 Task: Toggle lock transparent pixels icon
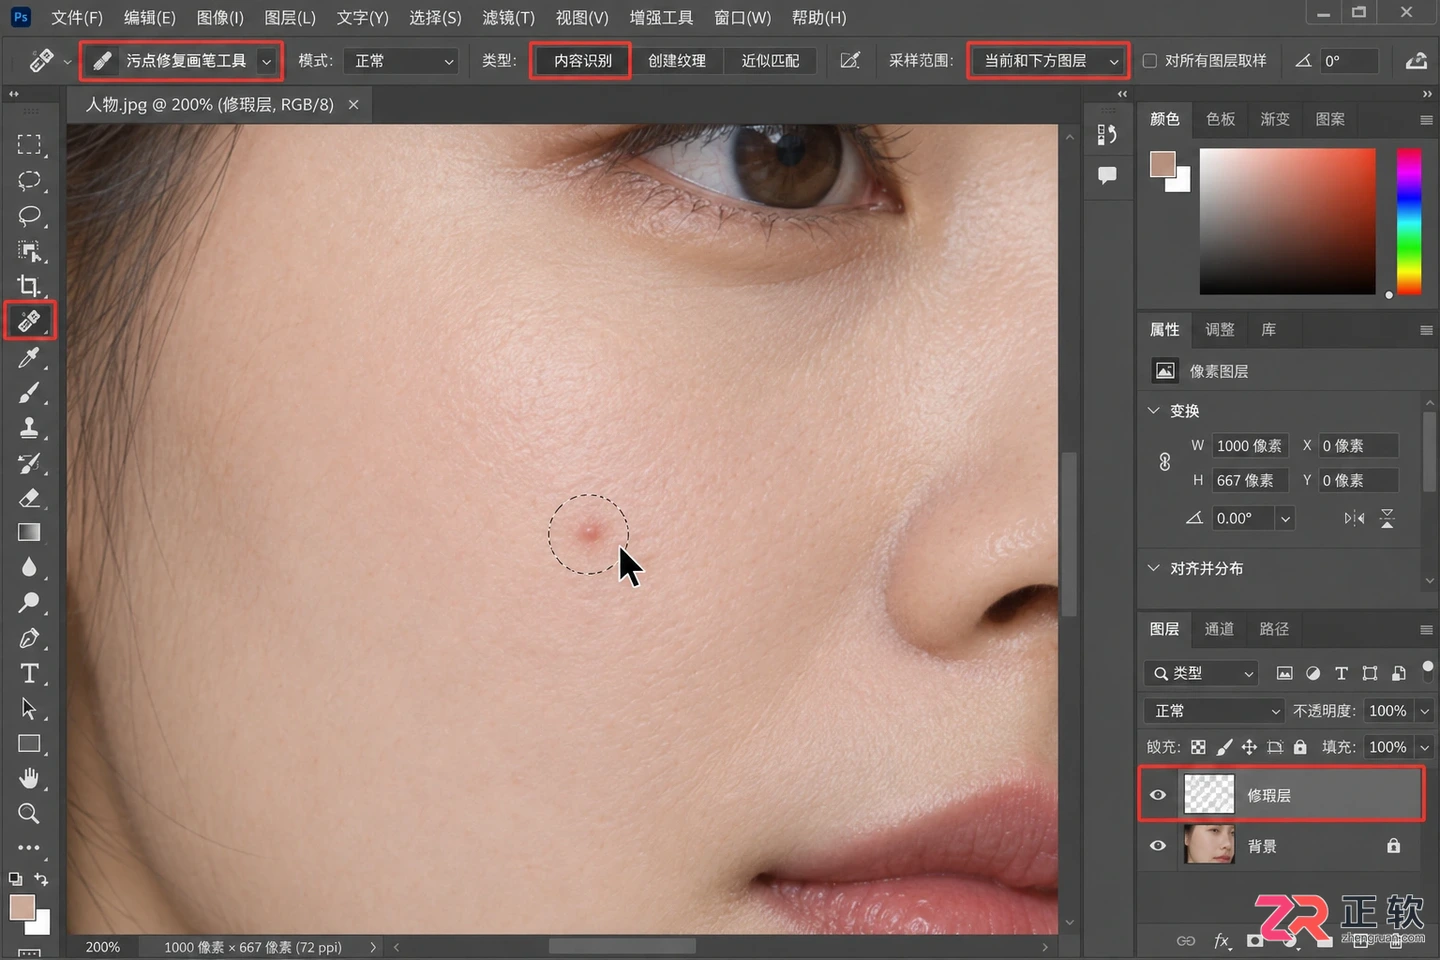coord(1198,747)
